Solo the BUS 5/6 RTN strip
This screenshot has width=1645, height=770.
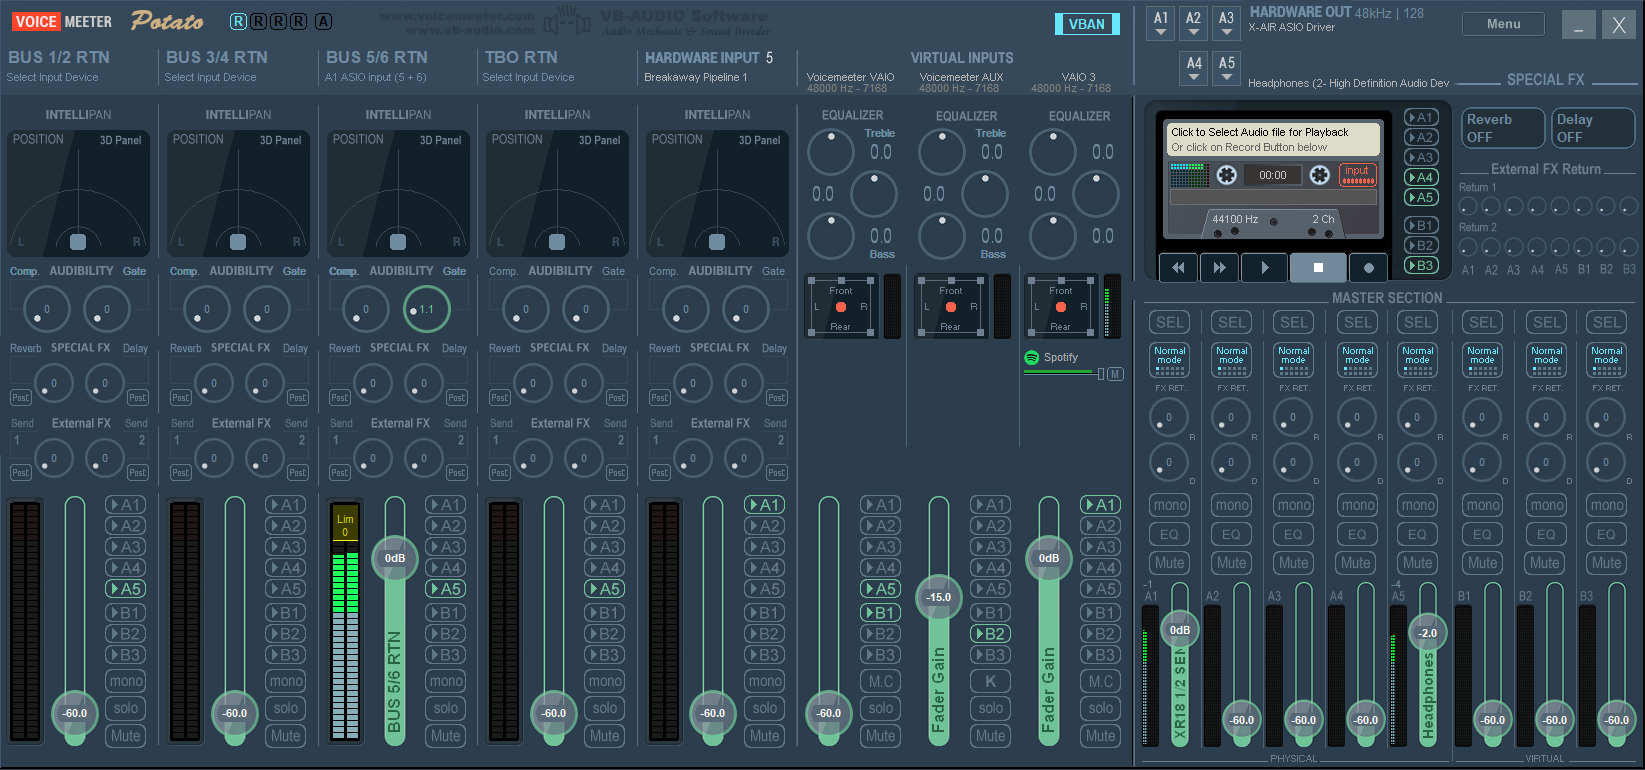tap(446, 708)
